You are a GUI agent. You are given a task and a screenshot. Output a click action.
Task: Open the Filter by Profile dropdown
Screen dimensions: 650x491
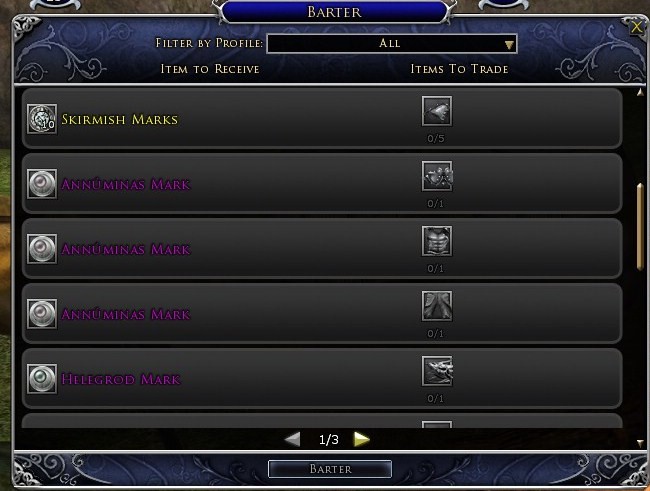click(392, 44)
